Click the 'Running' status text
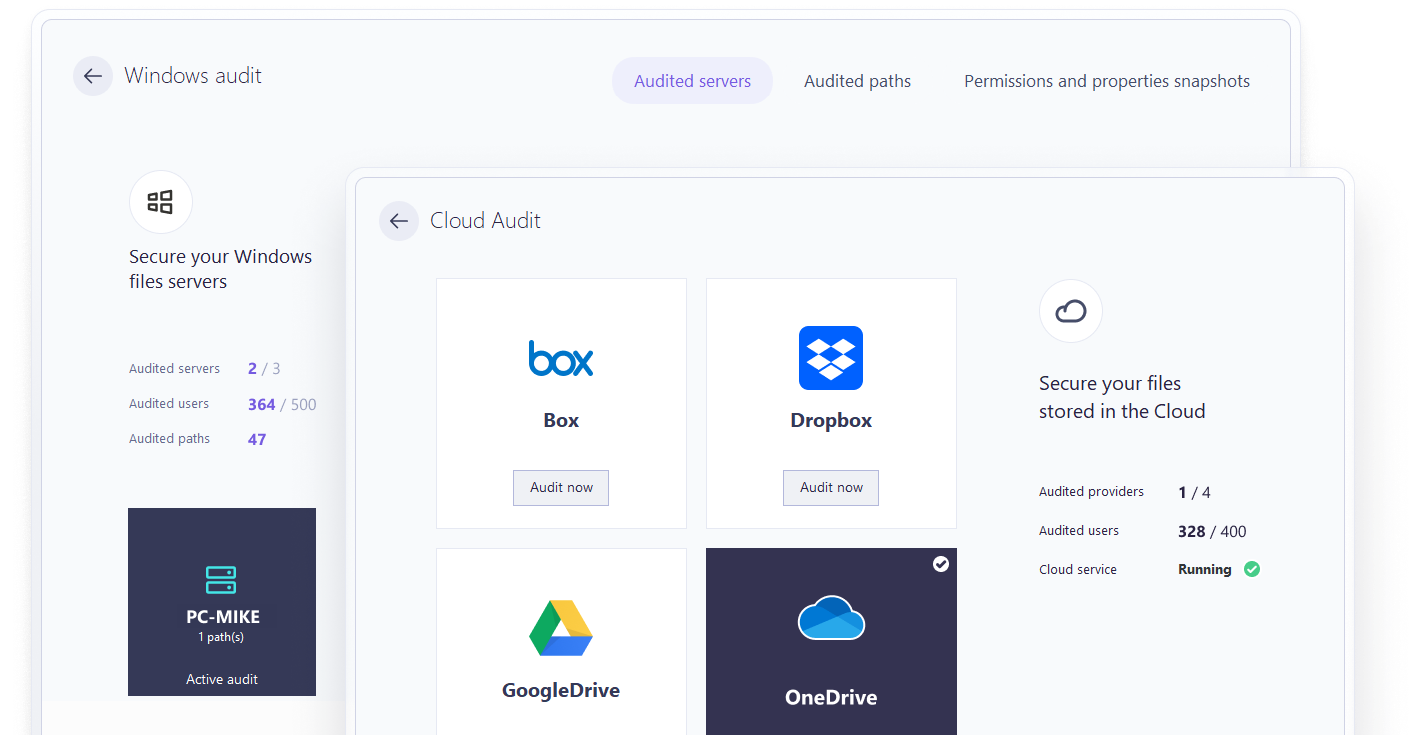This screenshot has height=735, width=1412. 1205,570
